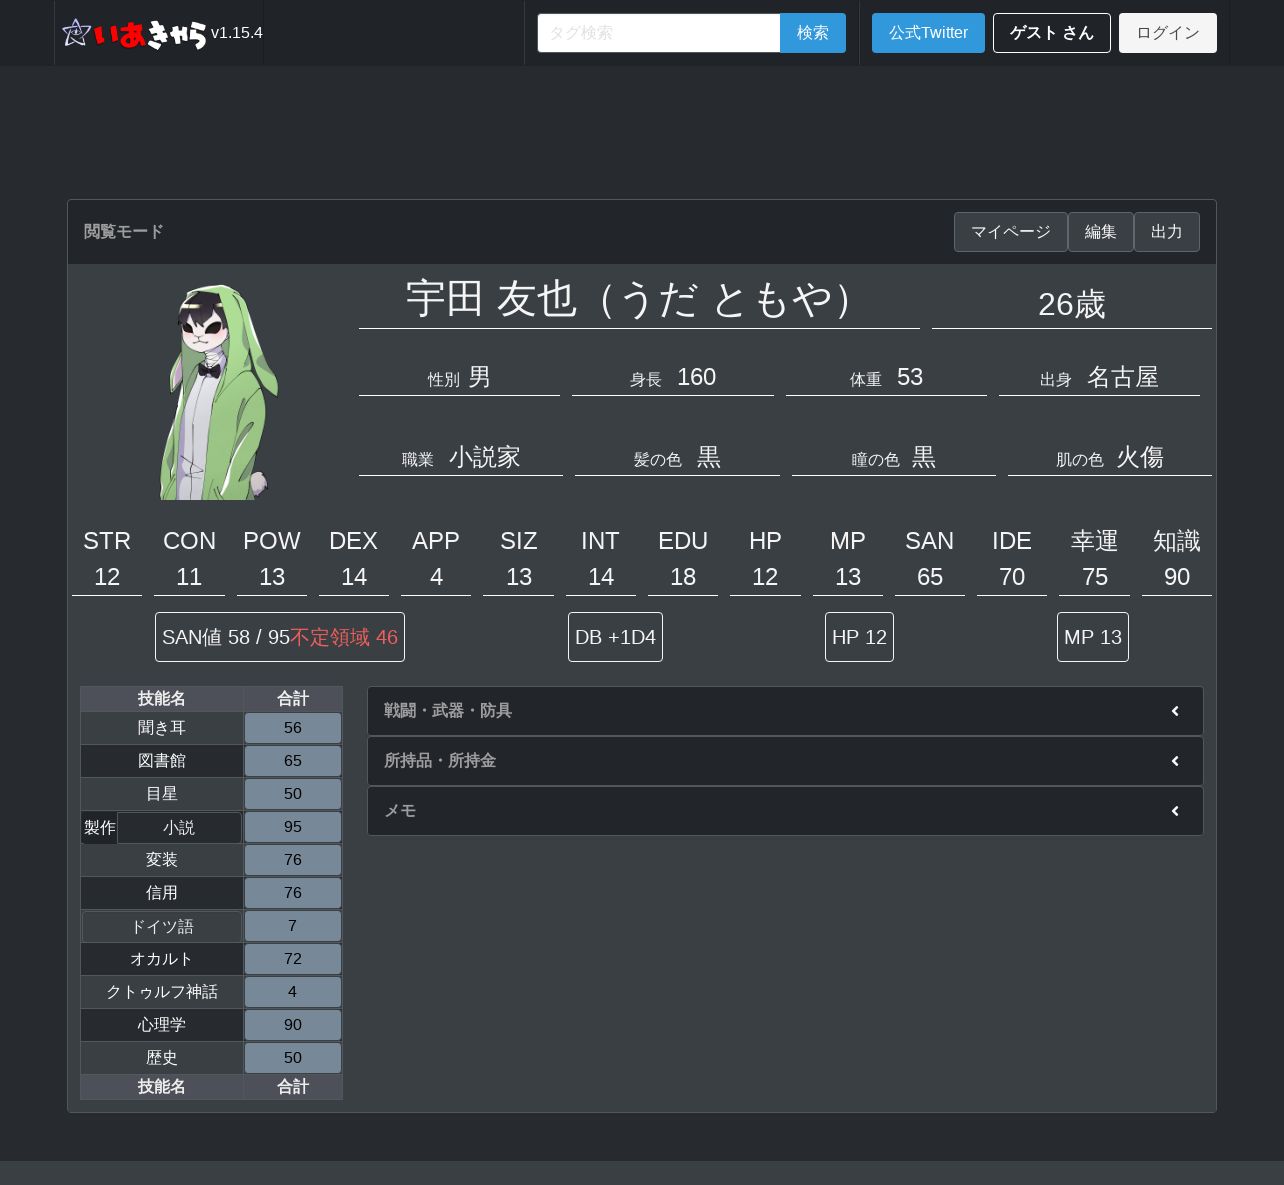Click the 聞き耳 skill value 56
Viewport: 1284px width, 1185px height.
pos(293,728)
